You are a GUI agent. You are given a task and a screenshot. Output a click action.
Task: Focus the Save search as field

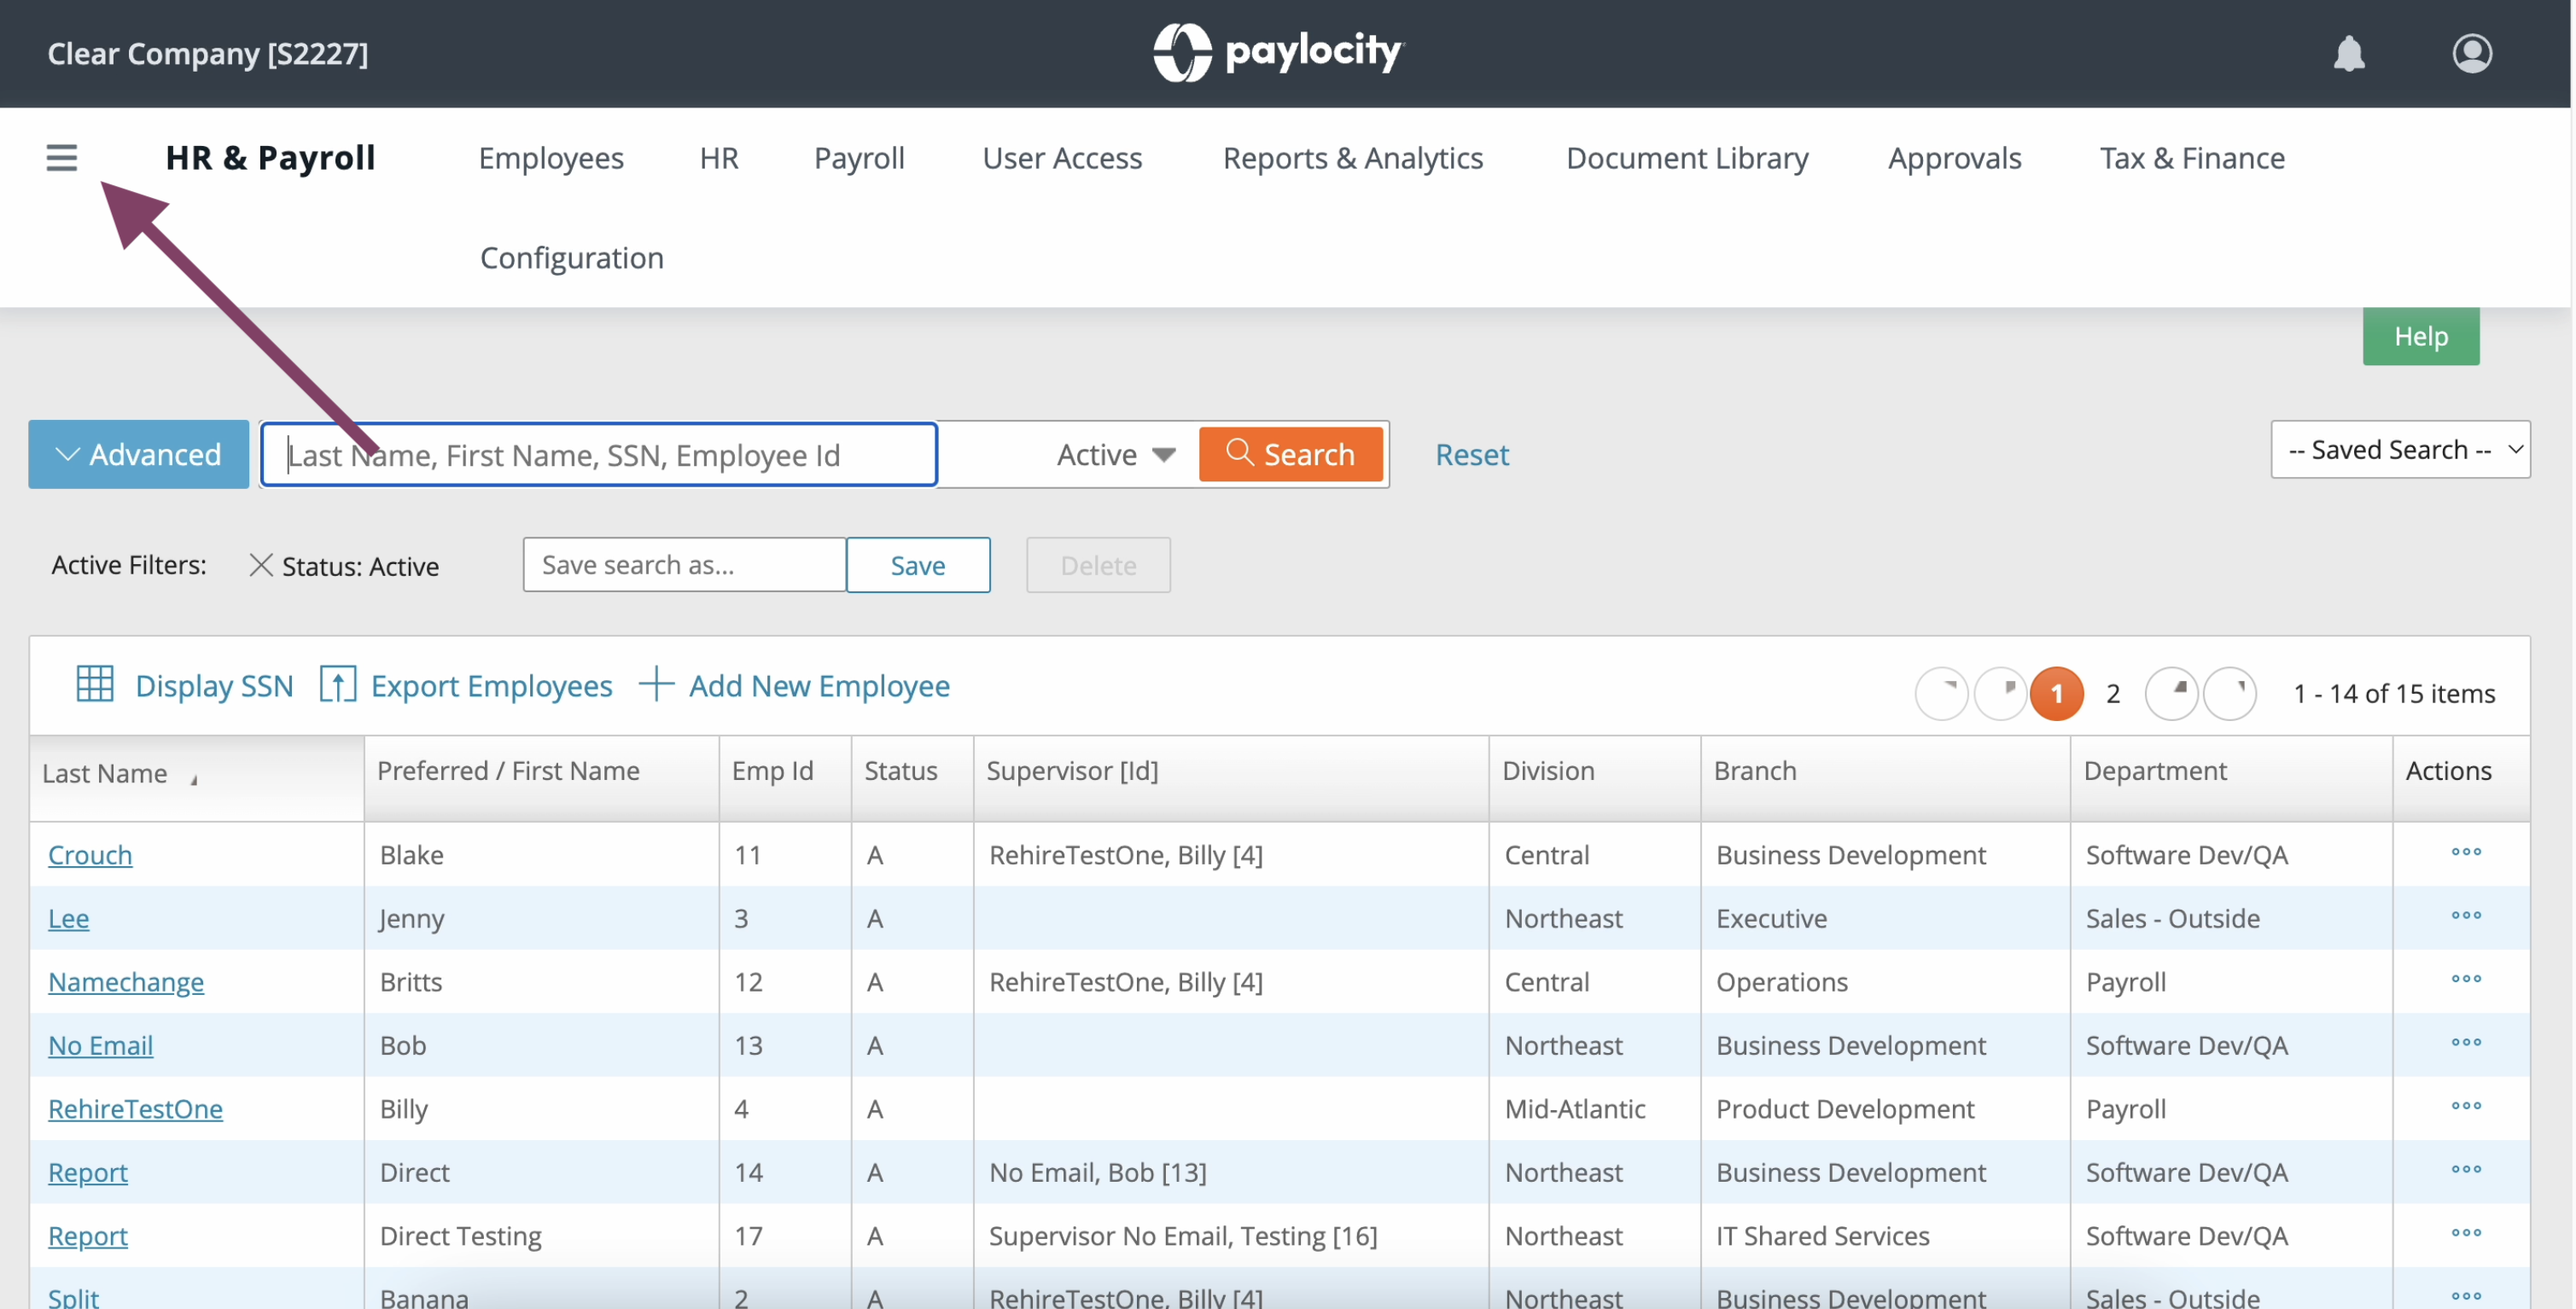(x=685, y=565)
